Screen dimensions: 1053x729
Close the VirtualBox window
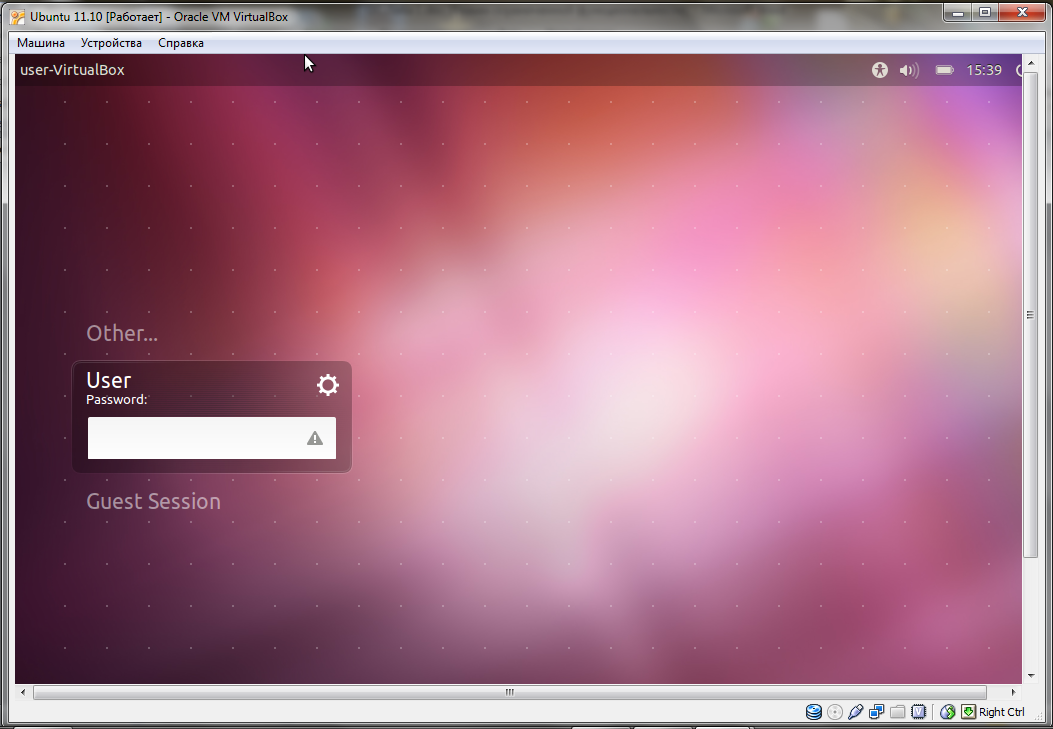click(x=1022, y=12)
